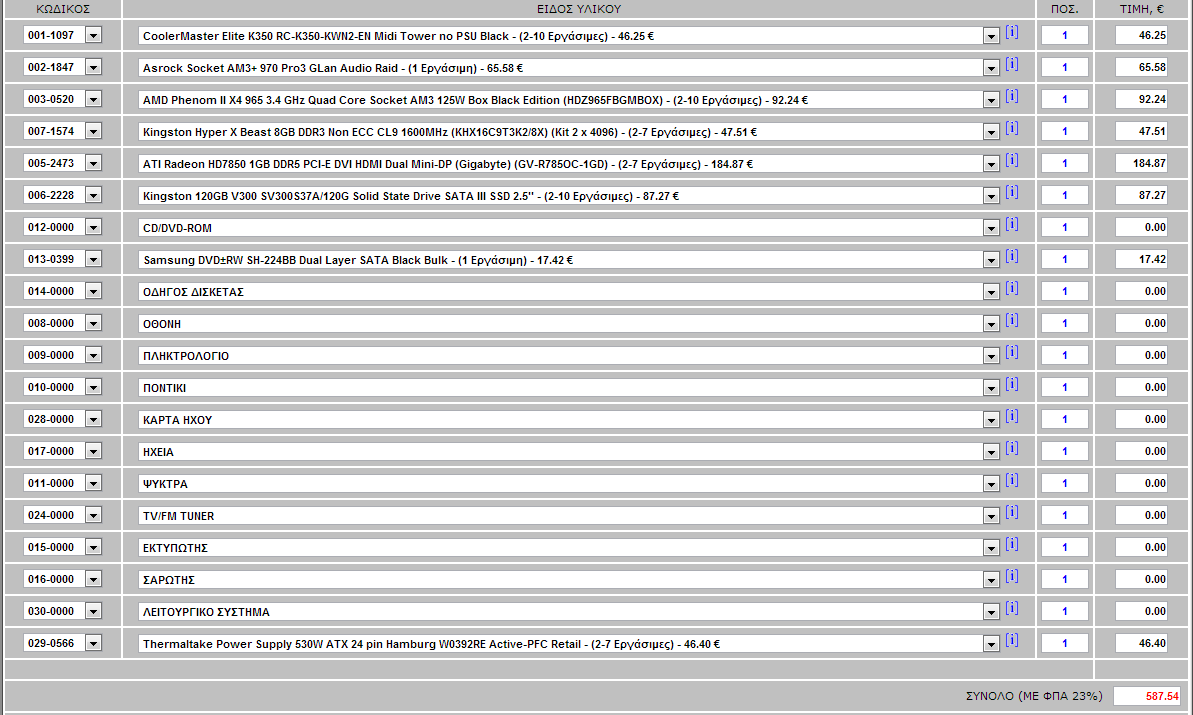Open info link for ΠΛΗΚΤΡΟΛΟΓΙΟ row
The width and height of the screenshot is (1193, 715).
pos(1012,351)
